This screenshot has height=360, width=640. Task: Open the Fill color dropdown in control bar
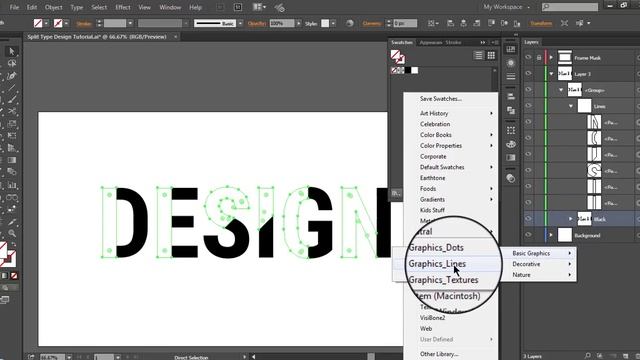(x=46, y=23)
